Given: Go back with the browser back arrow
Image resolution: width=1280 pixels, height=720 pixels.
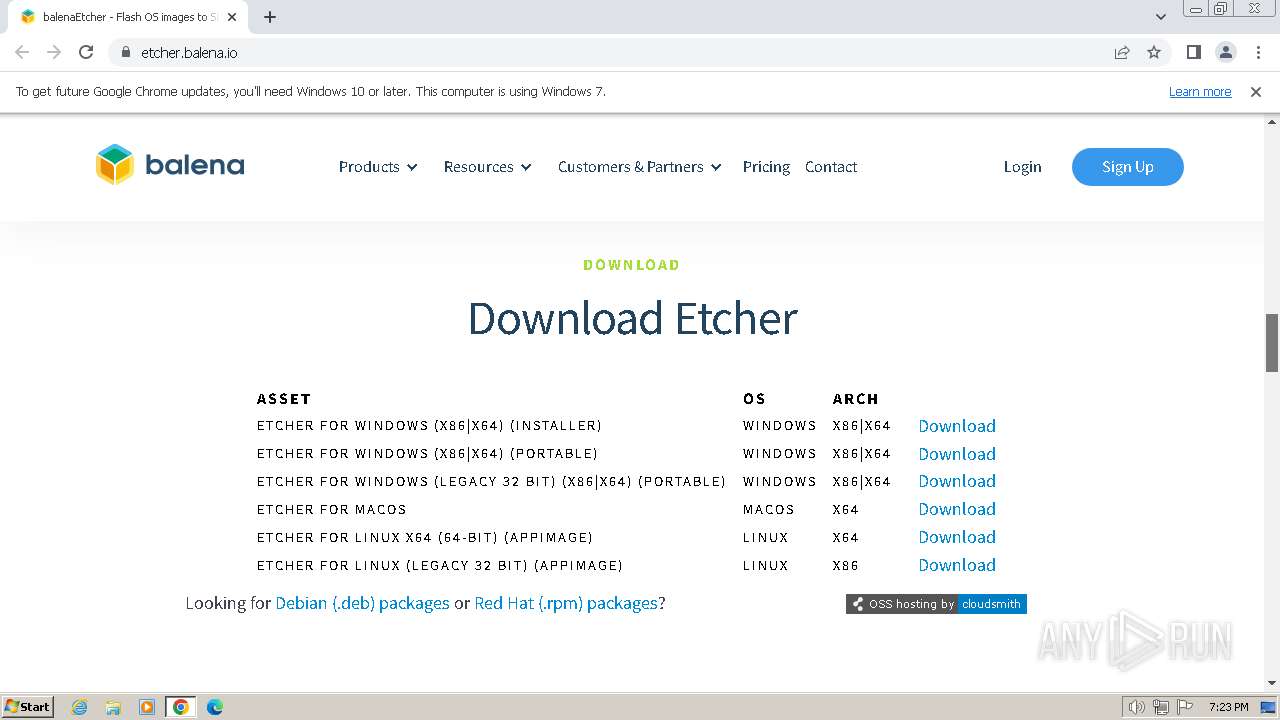Looking at the screenshot, I should [x=22, y=52].
